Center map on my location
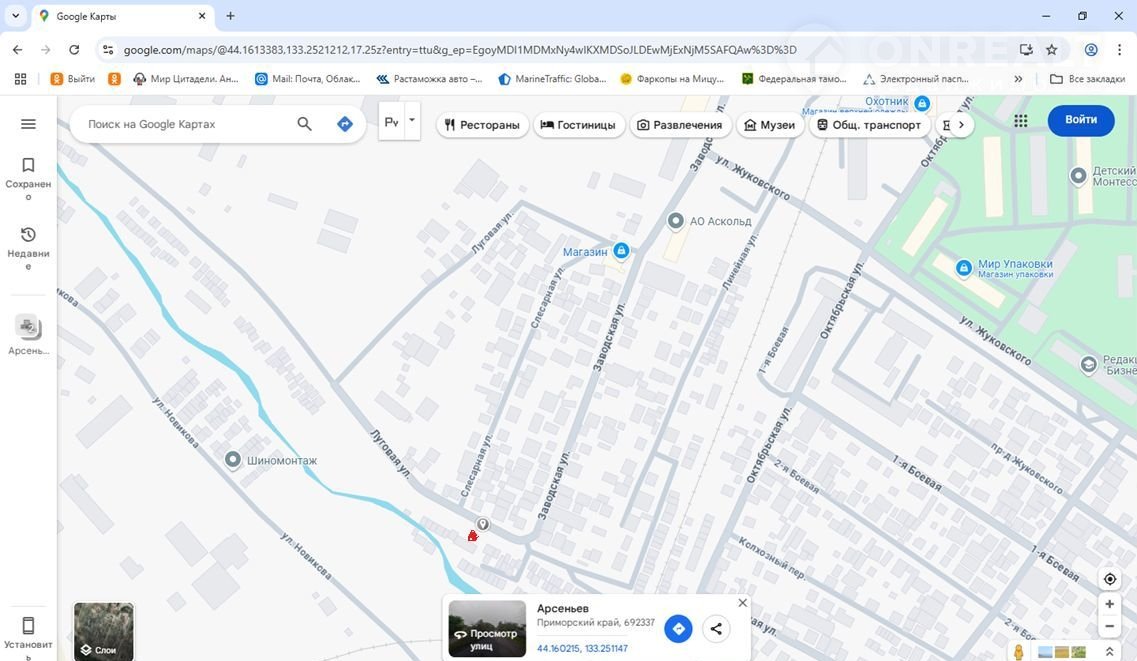The height and width of the screenshot is (661, 1137). [x=1109, y=579]
